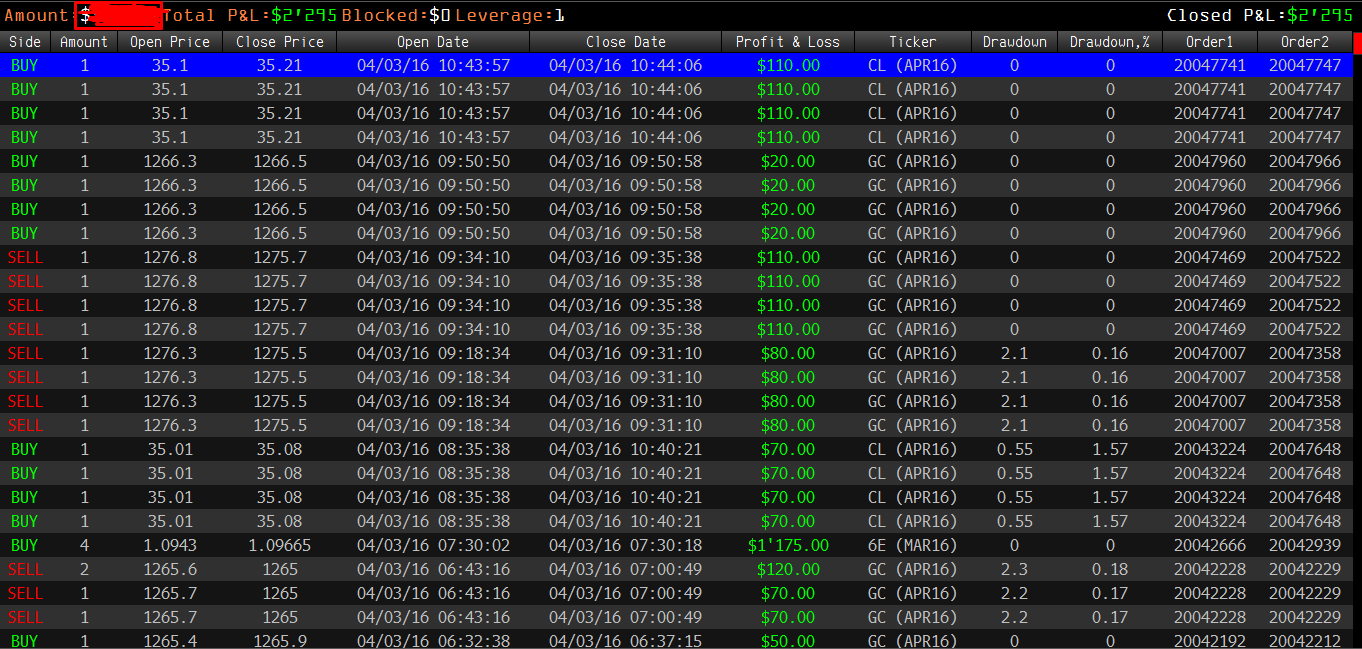Click drawdown value 2.3

click(x=1014, y=569)
